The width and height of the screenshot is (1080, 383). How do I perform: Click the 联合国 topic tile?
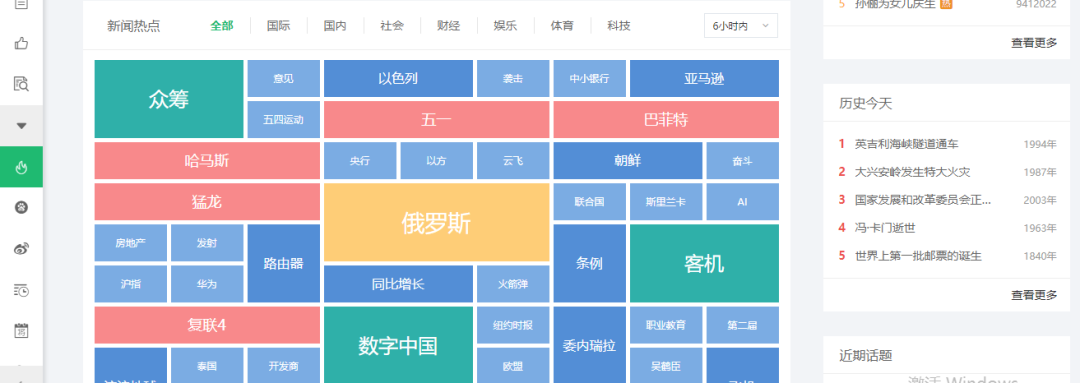click(x=590, y=202)
